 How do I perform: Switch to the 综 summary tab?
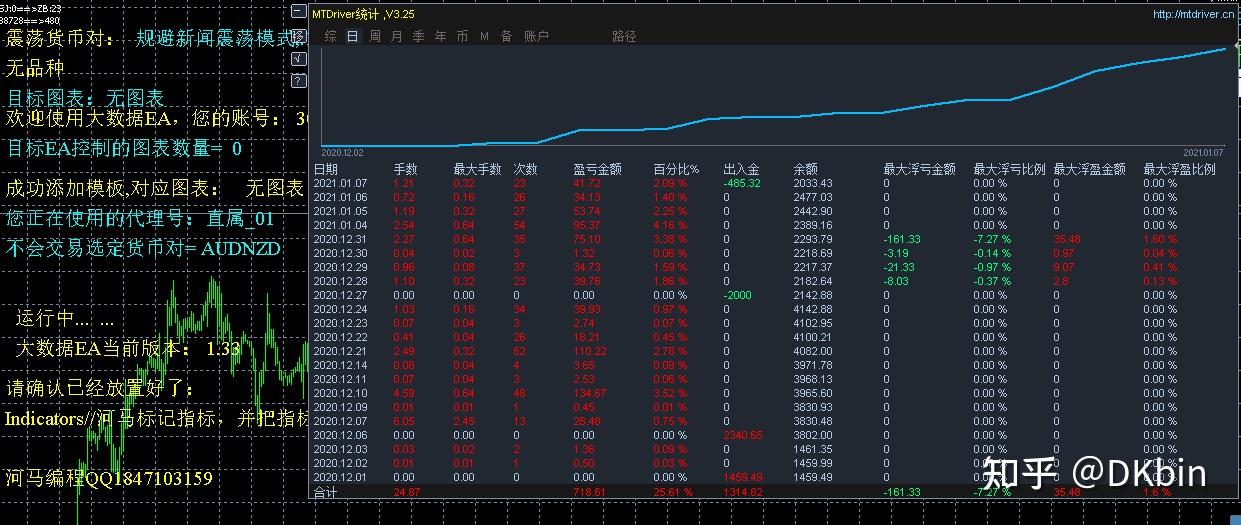click(x=331, y=36)
